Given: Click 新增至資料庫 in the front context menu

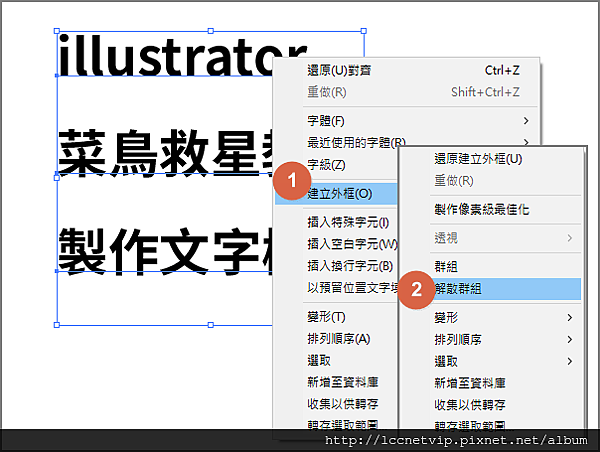Looking at the screenshot, I should [470, 383].
